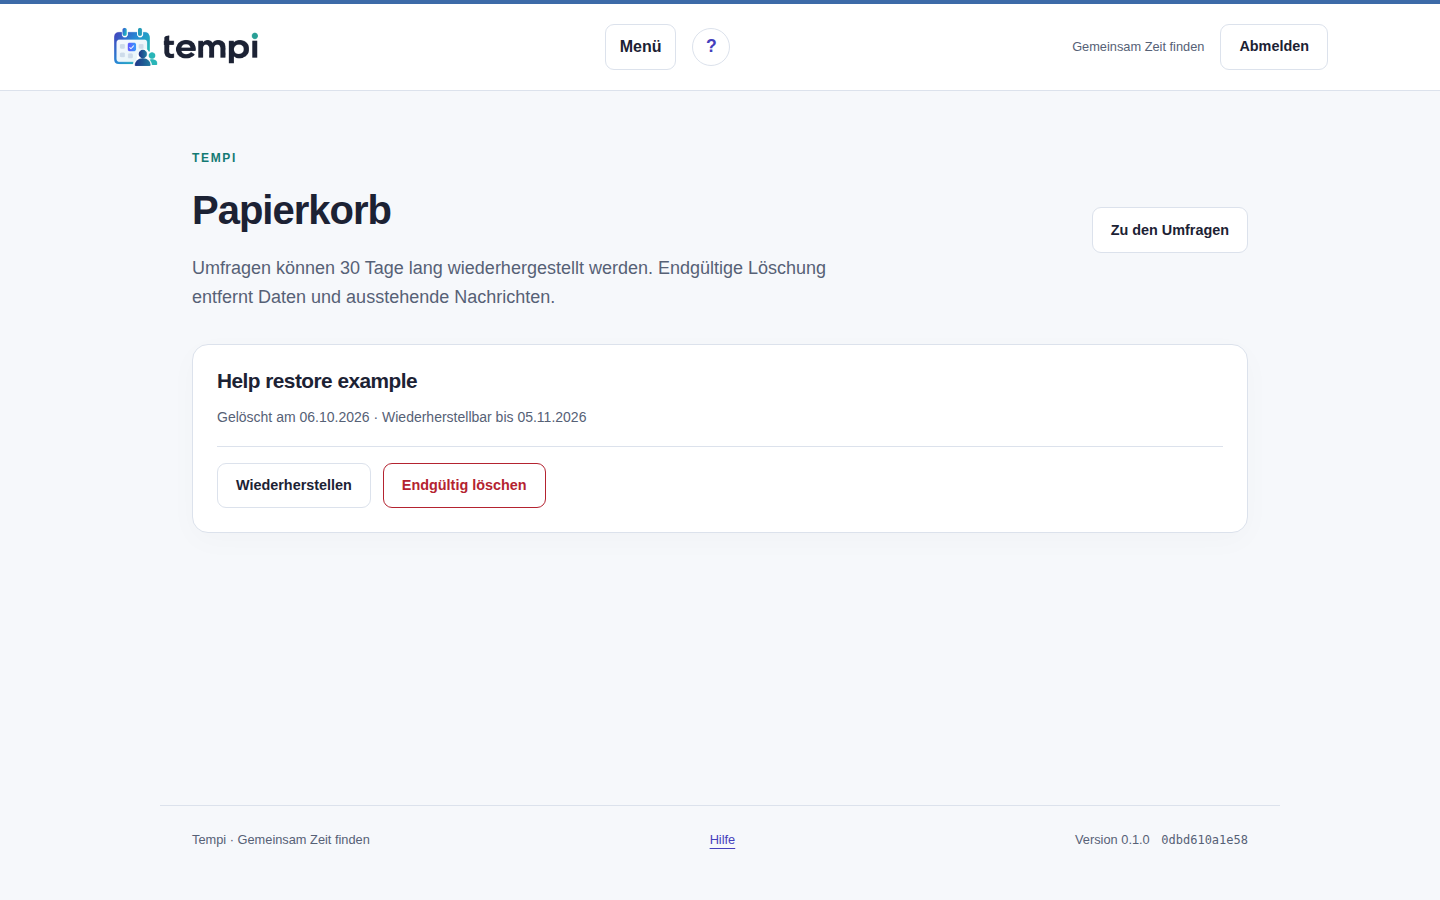This screenshot has height=900, width=1440.
Task: Click the tempi wordmark text in header
Action: tap(210, 47)
